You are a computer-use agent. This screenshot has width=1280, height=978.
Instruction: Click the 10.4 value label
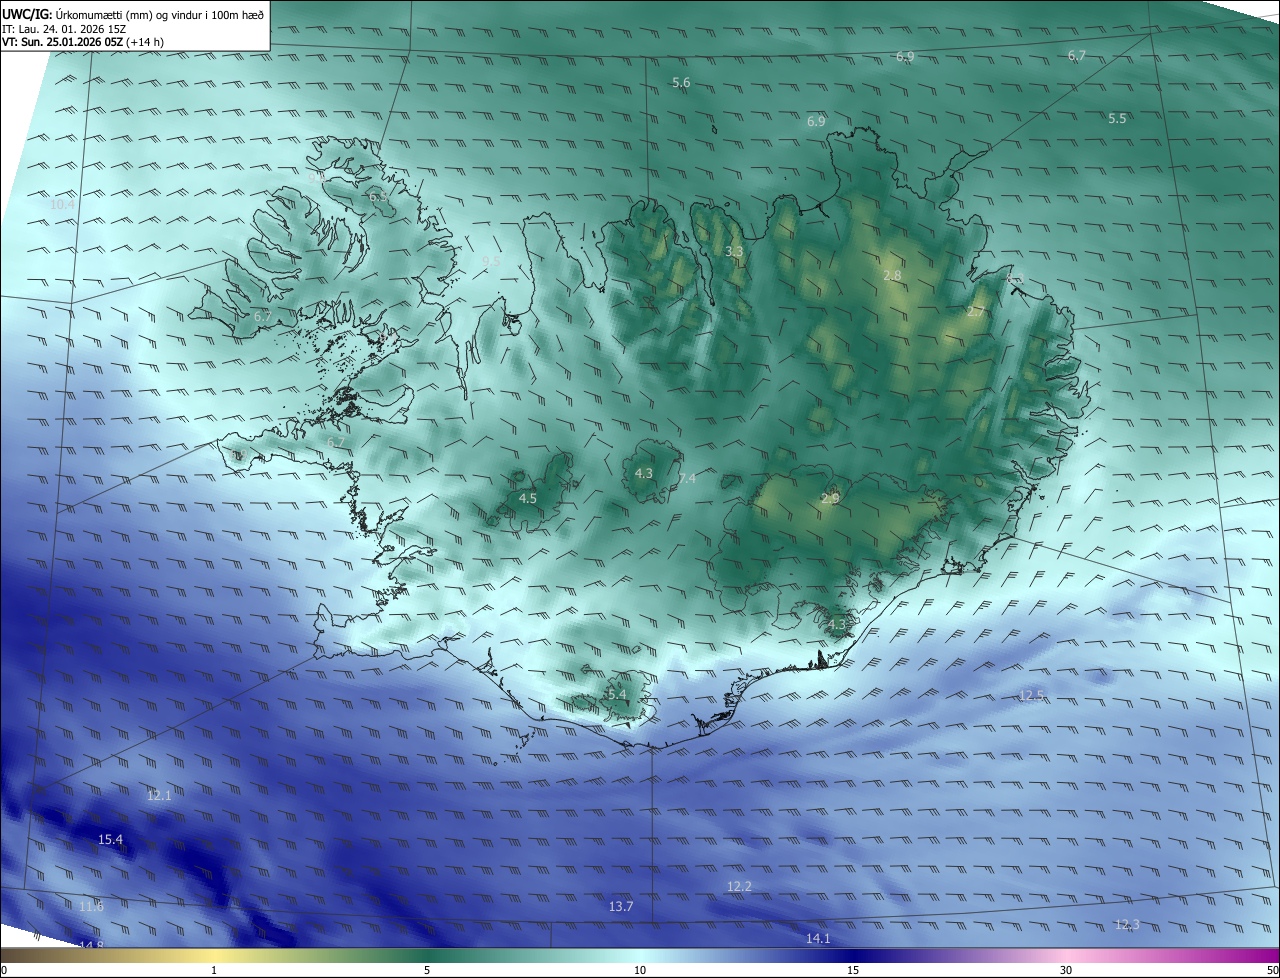click(x=63, y=204)
